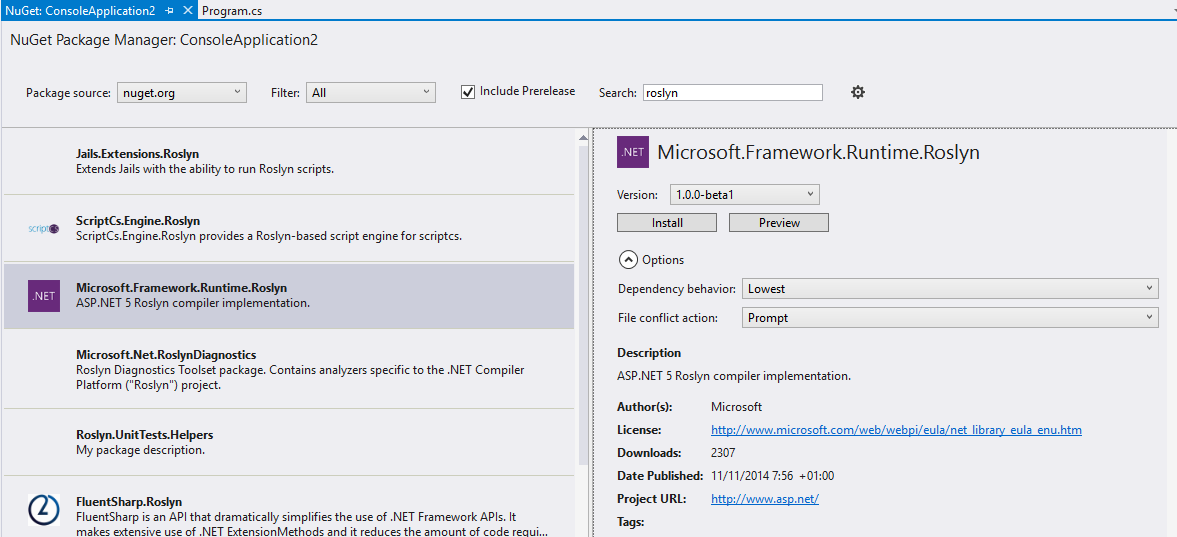Click the large .NET icon in details pane

click(633, 153)
